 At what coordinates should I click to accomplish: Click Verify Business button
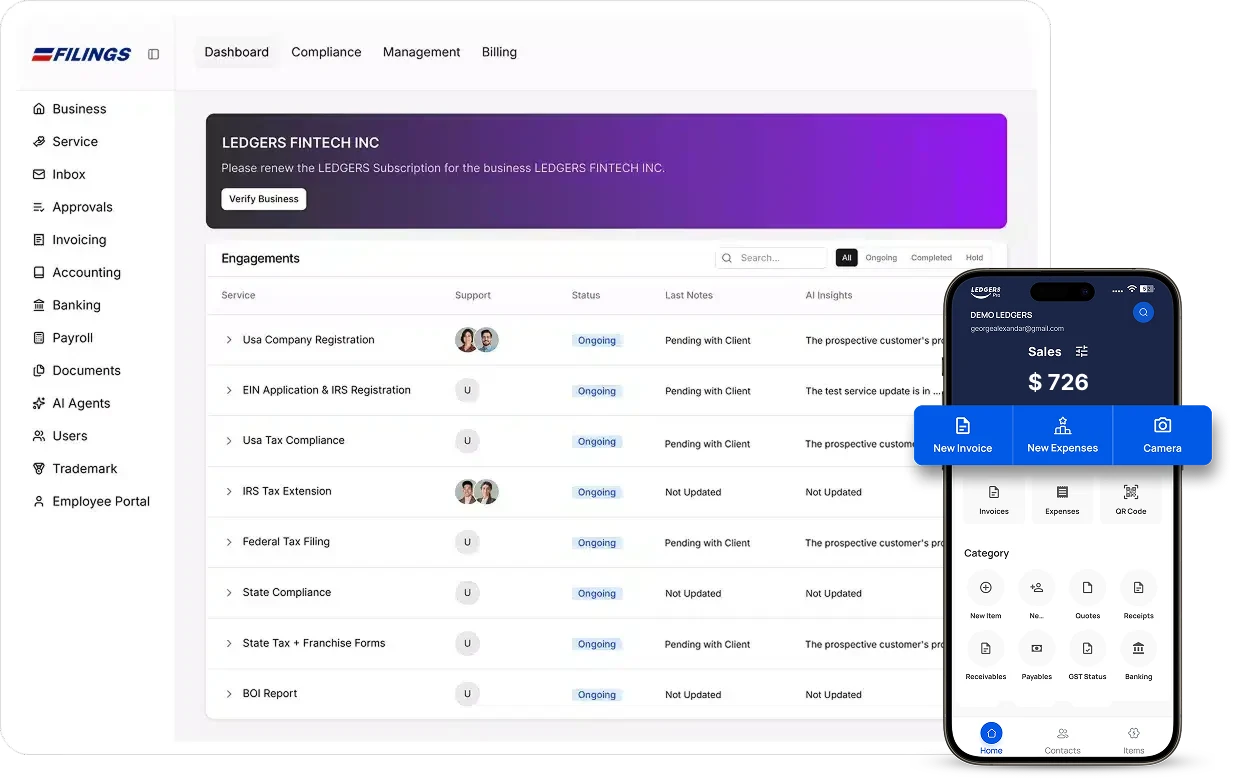(x=264, y=199)
